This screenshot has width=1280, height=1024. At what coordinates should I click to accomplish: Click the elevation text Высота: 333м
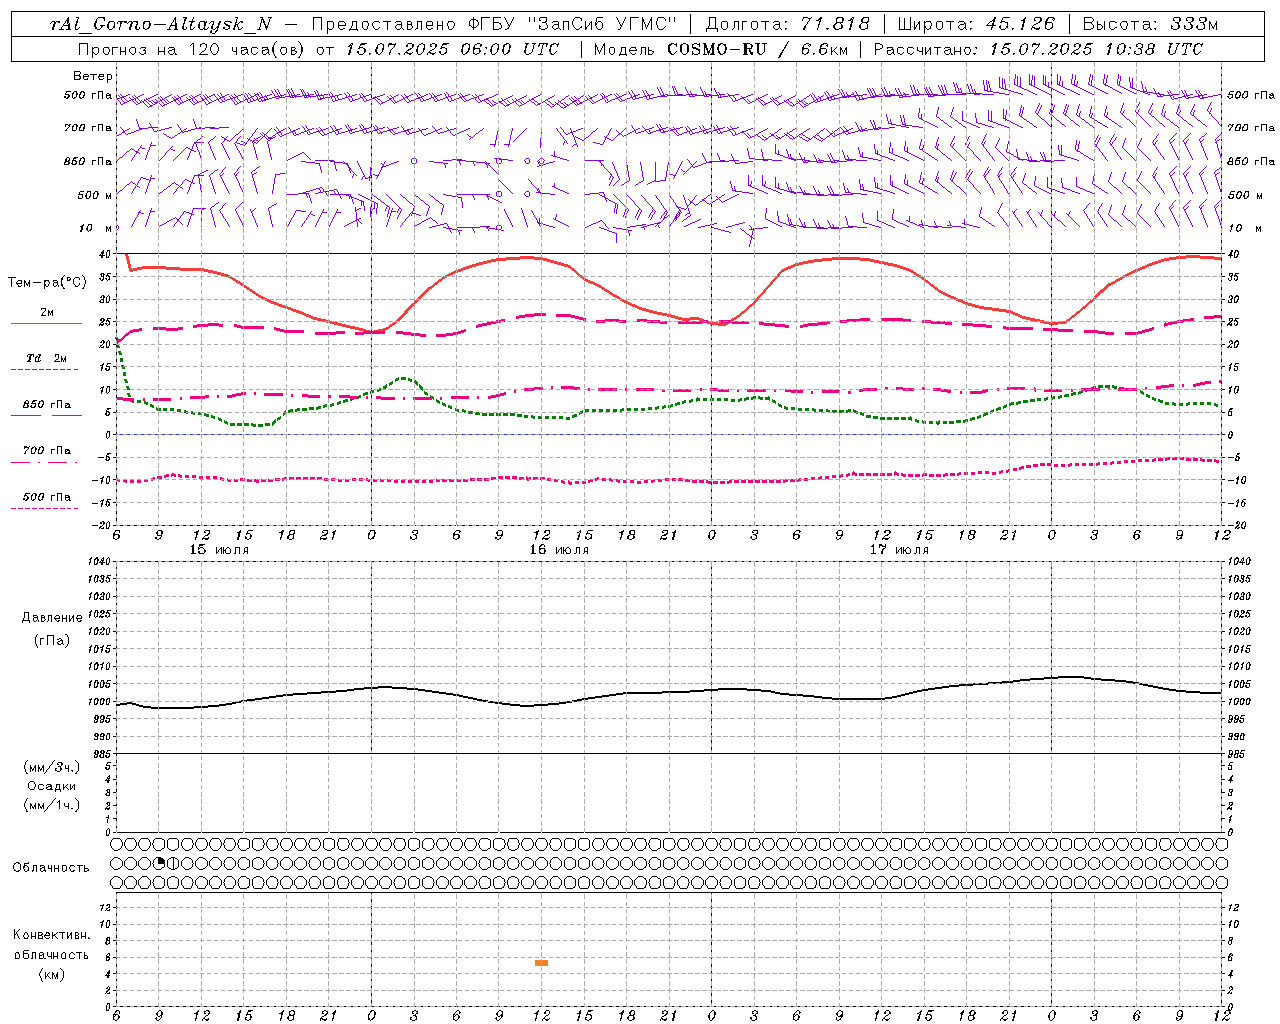click(x=1151, y=24)
